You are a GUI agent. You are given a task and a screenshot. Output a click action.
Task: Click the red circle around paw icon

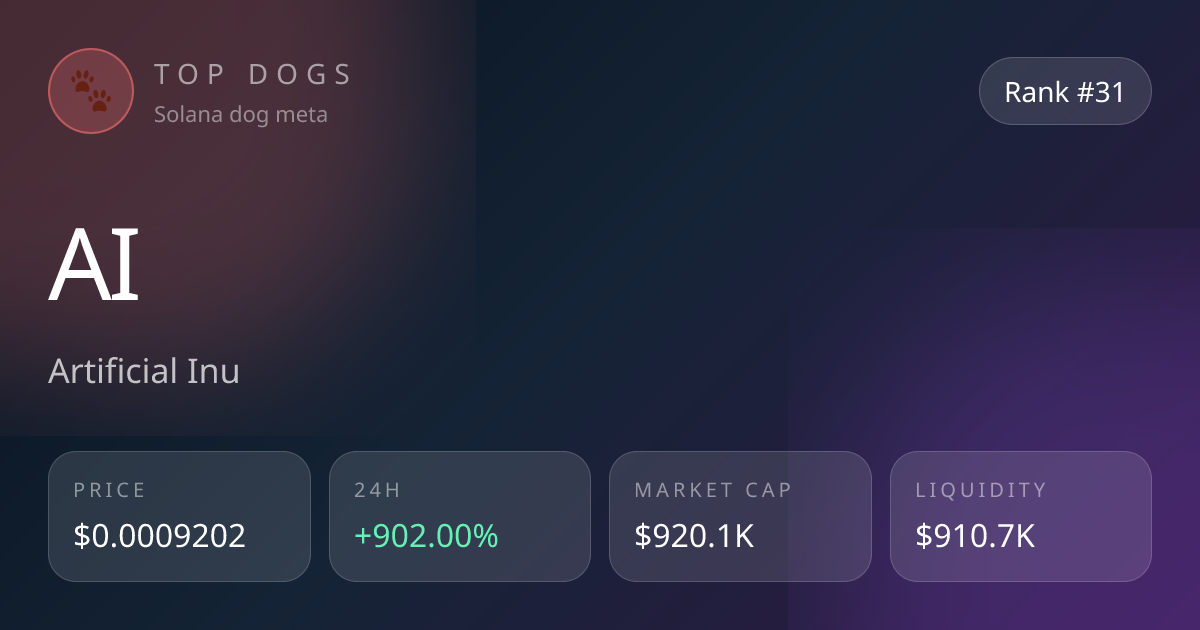click(91, 91)
